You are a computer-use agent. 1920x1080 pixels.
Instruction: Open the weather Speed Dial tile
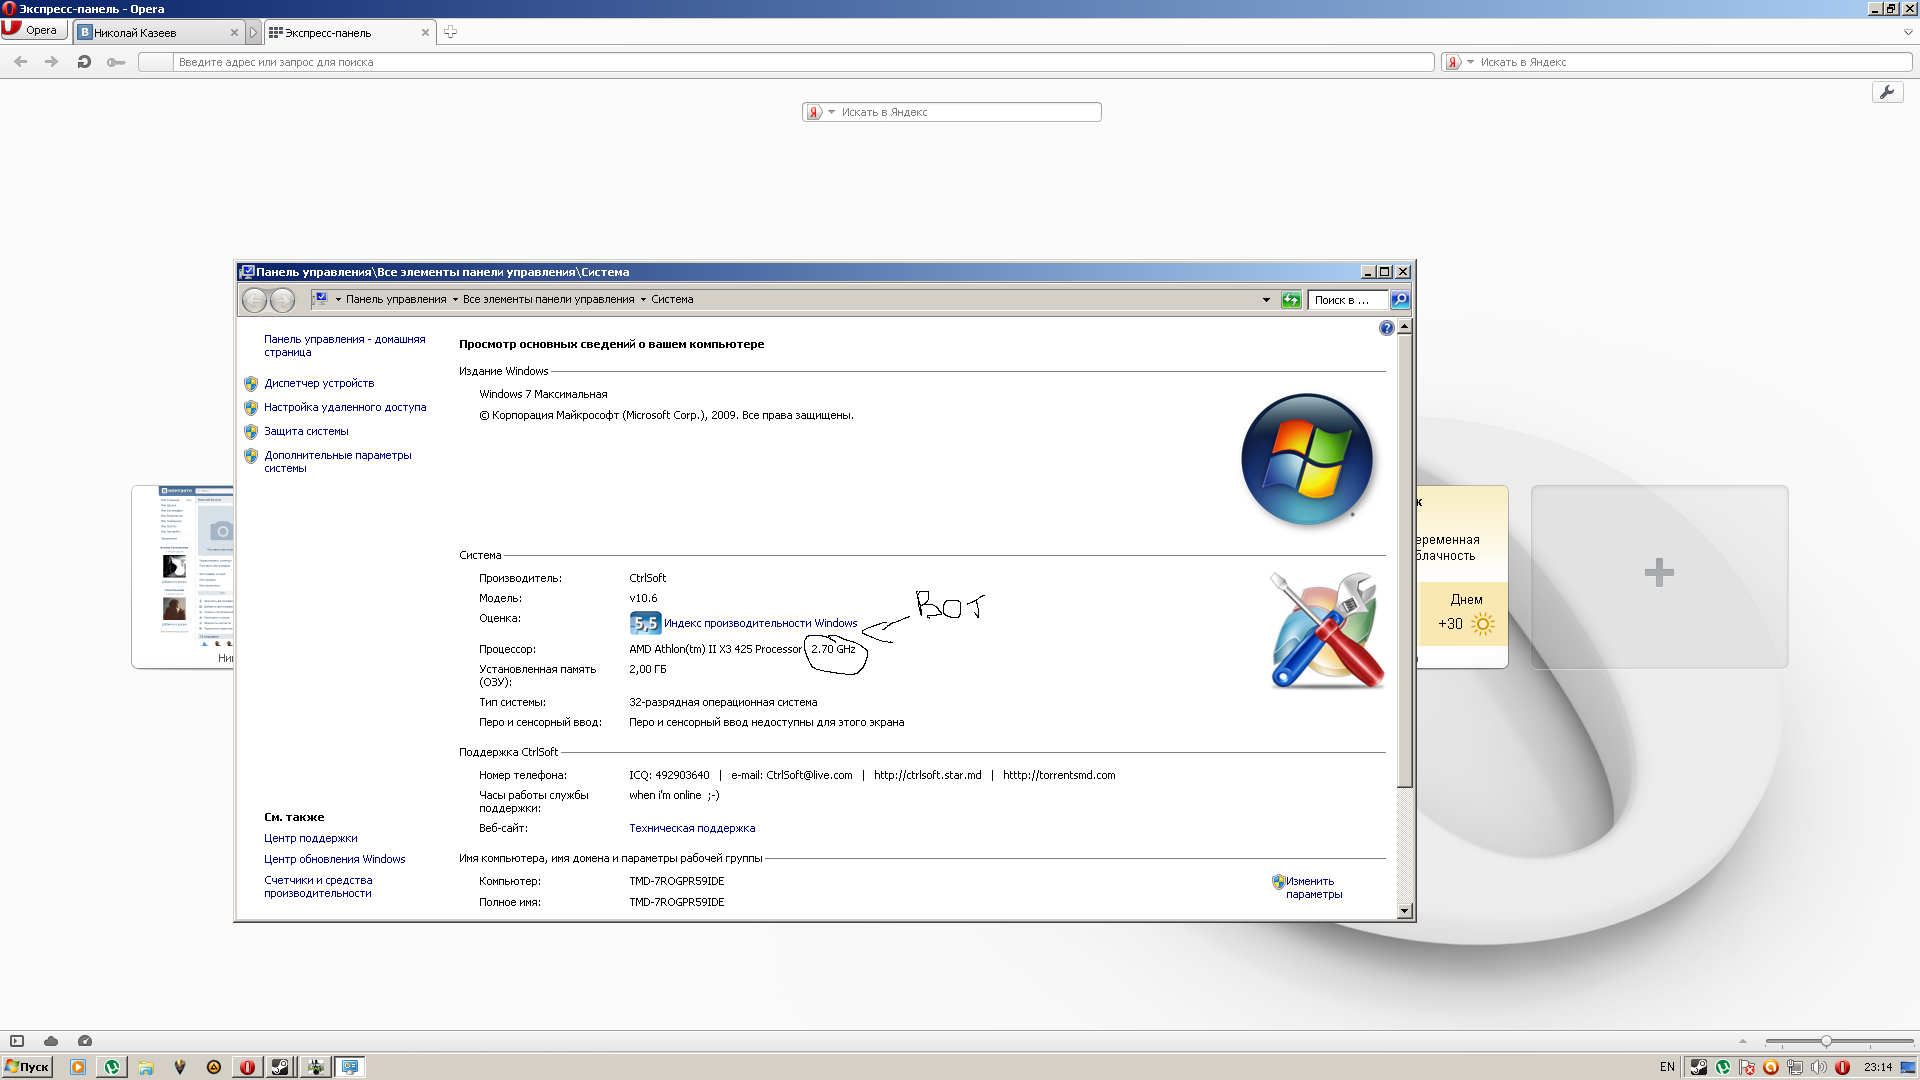[x=1461, y=576]
